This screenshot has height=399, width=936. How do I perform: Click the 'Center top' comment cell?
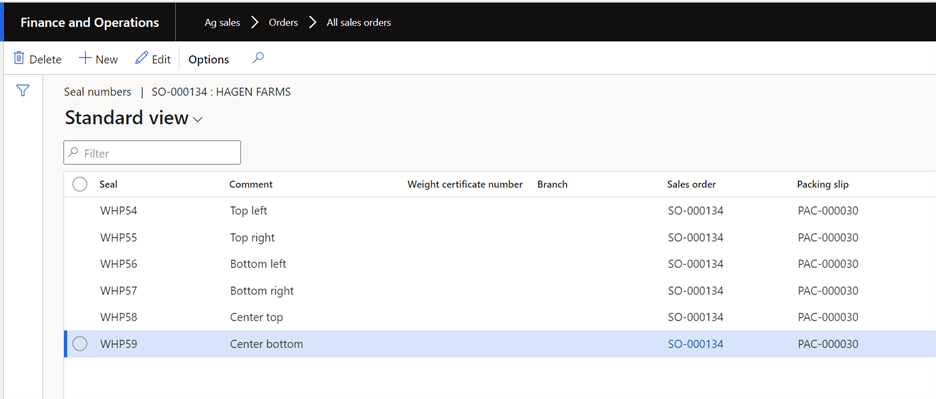[256, 317]
